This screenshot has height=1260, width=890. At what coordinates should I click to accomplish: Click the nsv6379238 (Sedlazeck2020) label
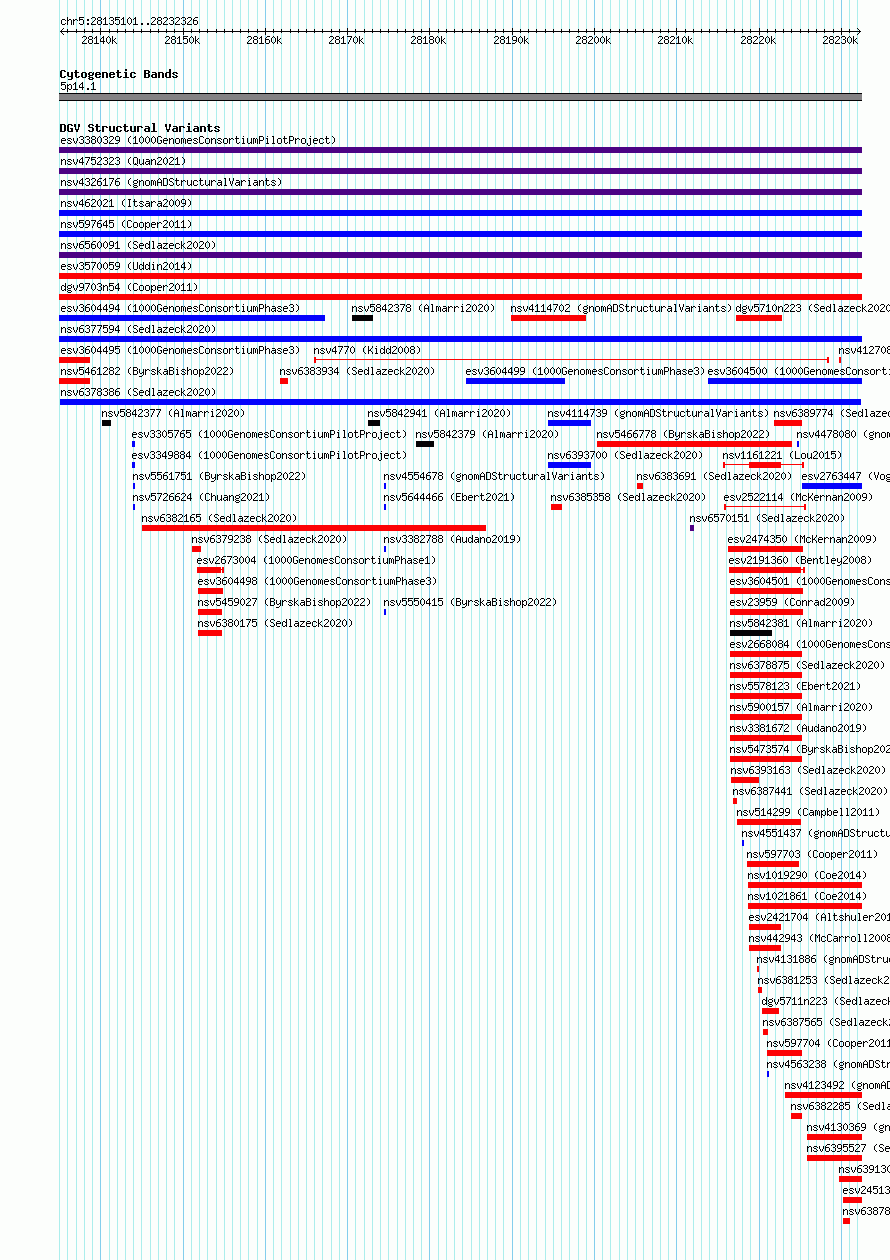pos(270,539)
